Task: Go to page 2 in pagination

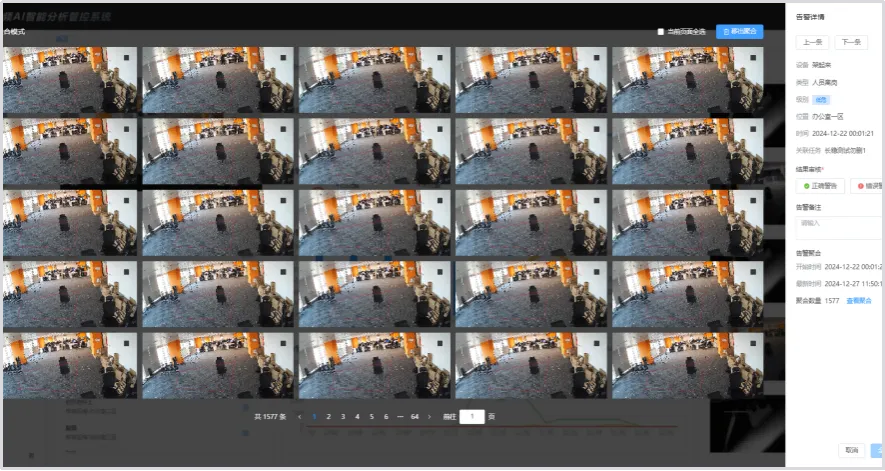Action: [x=328, y=416]
